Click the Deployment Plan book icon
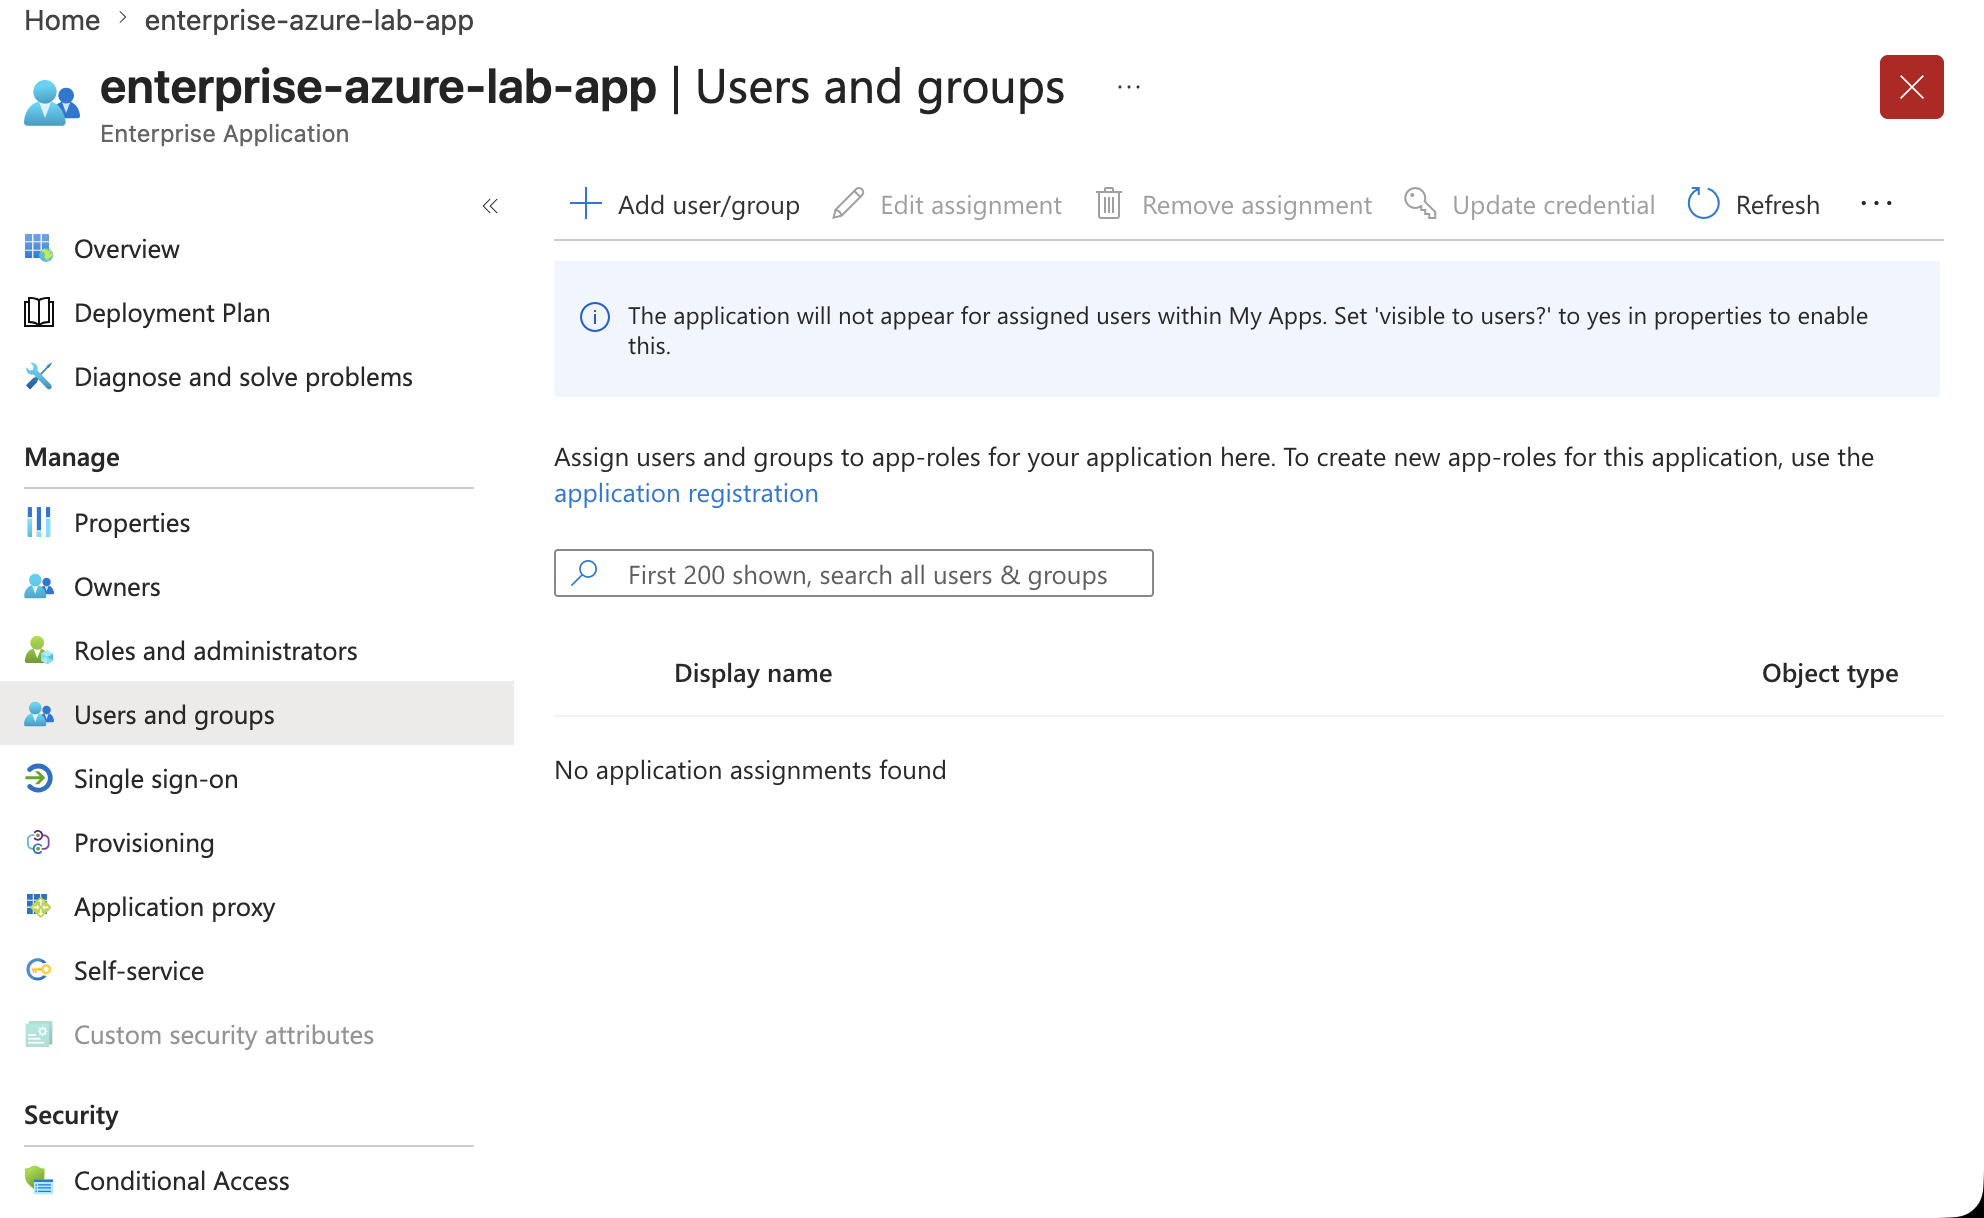 pos(38,312)
